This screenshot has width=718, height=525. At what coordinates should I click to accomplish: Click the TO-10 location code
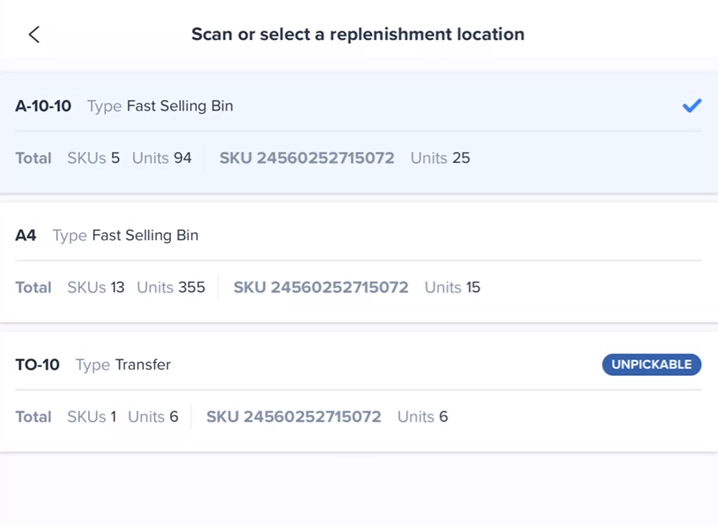pos(38,364)
